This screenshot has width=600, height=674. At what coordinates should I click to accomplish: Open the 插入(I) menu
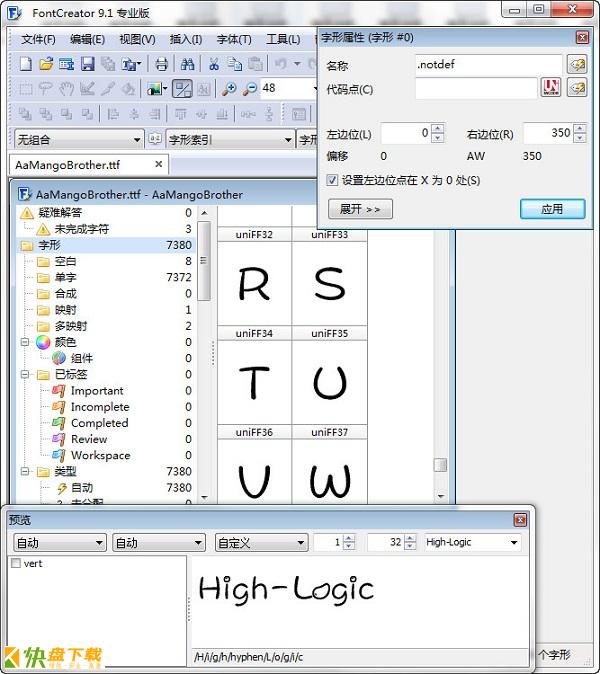[x=186, y=40]
